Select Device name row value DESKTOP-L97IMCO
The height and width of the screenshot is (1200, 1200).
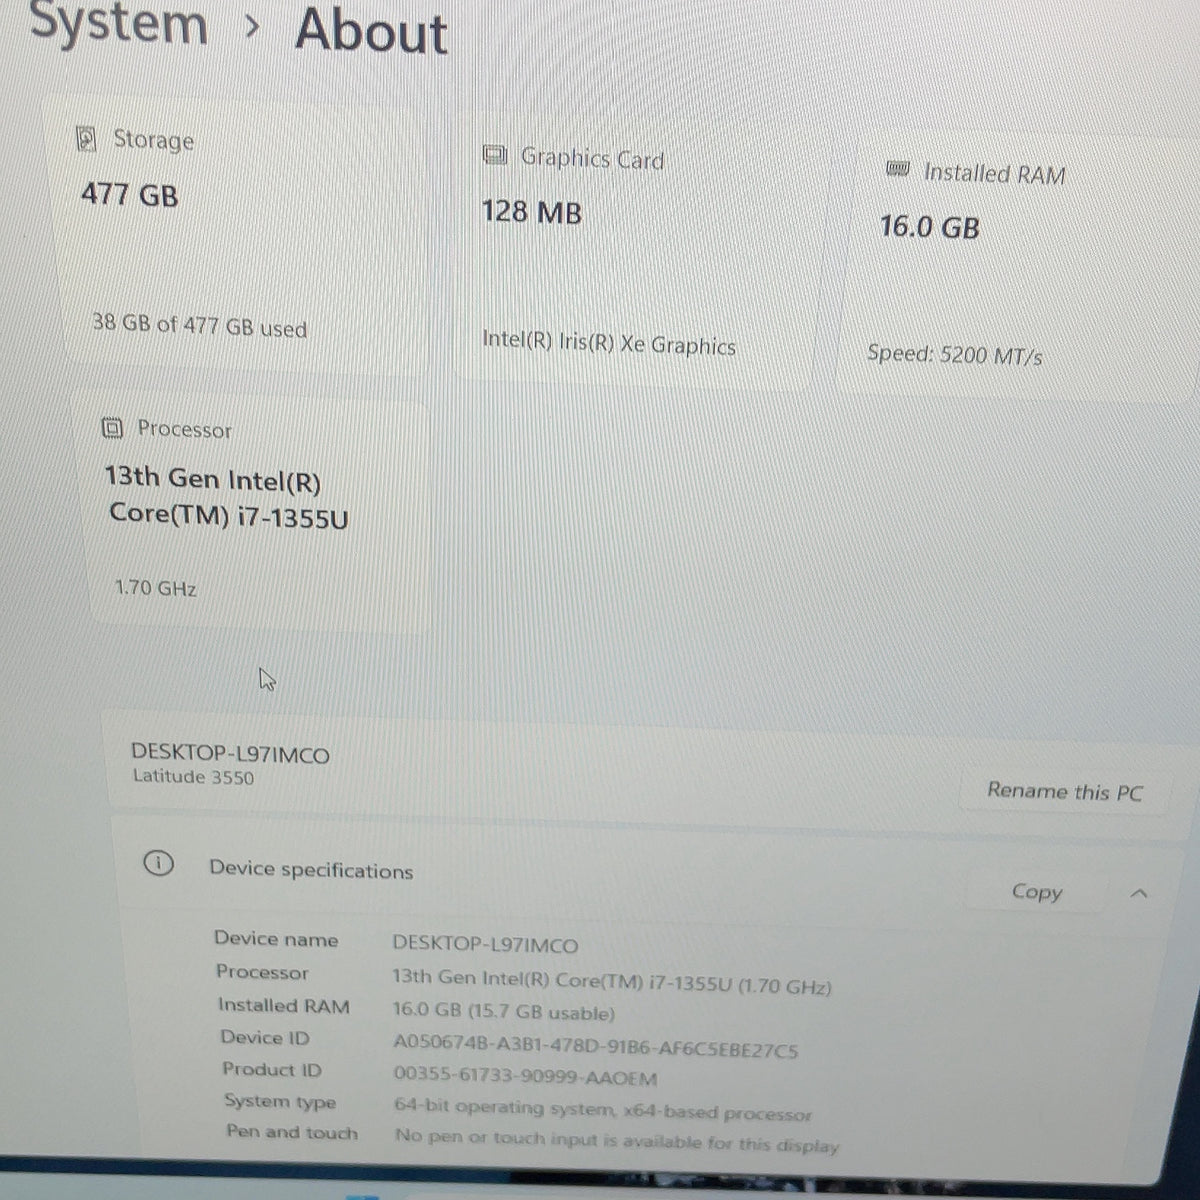(485, 944)
